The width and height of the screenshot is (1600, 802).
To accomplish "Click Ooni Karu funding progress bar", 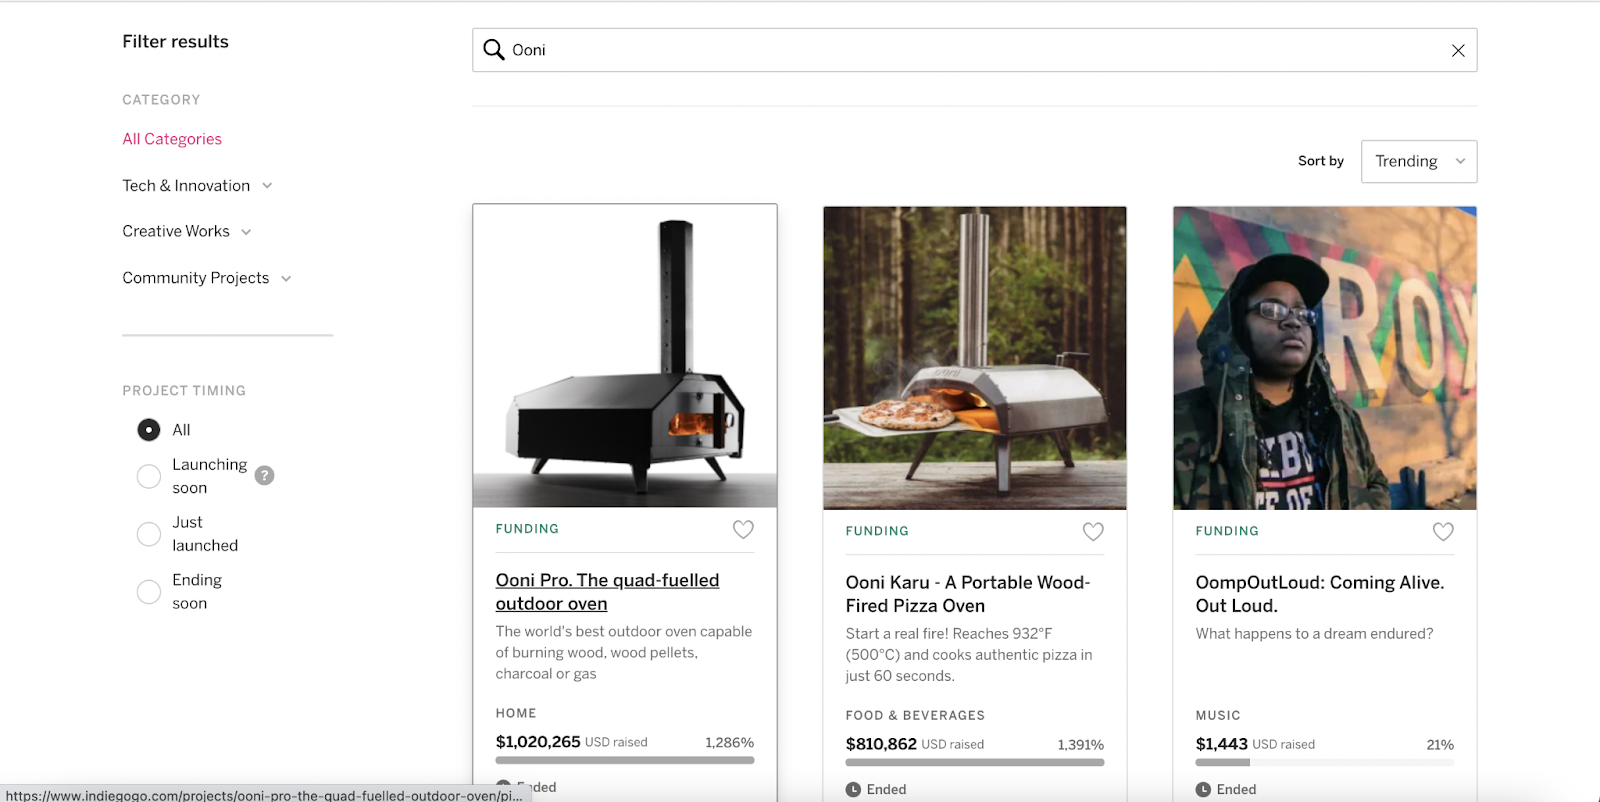I will point(975,762).
